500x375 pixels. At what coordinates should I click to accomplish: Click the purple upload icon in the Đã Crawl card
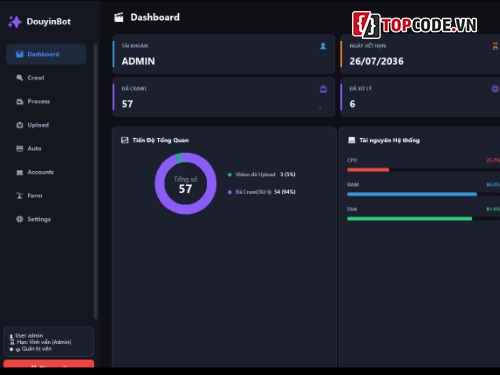(x=323, y=89)
